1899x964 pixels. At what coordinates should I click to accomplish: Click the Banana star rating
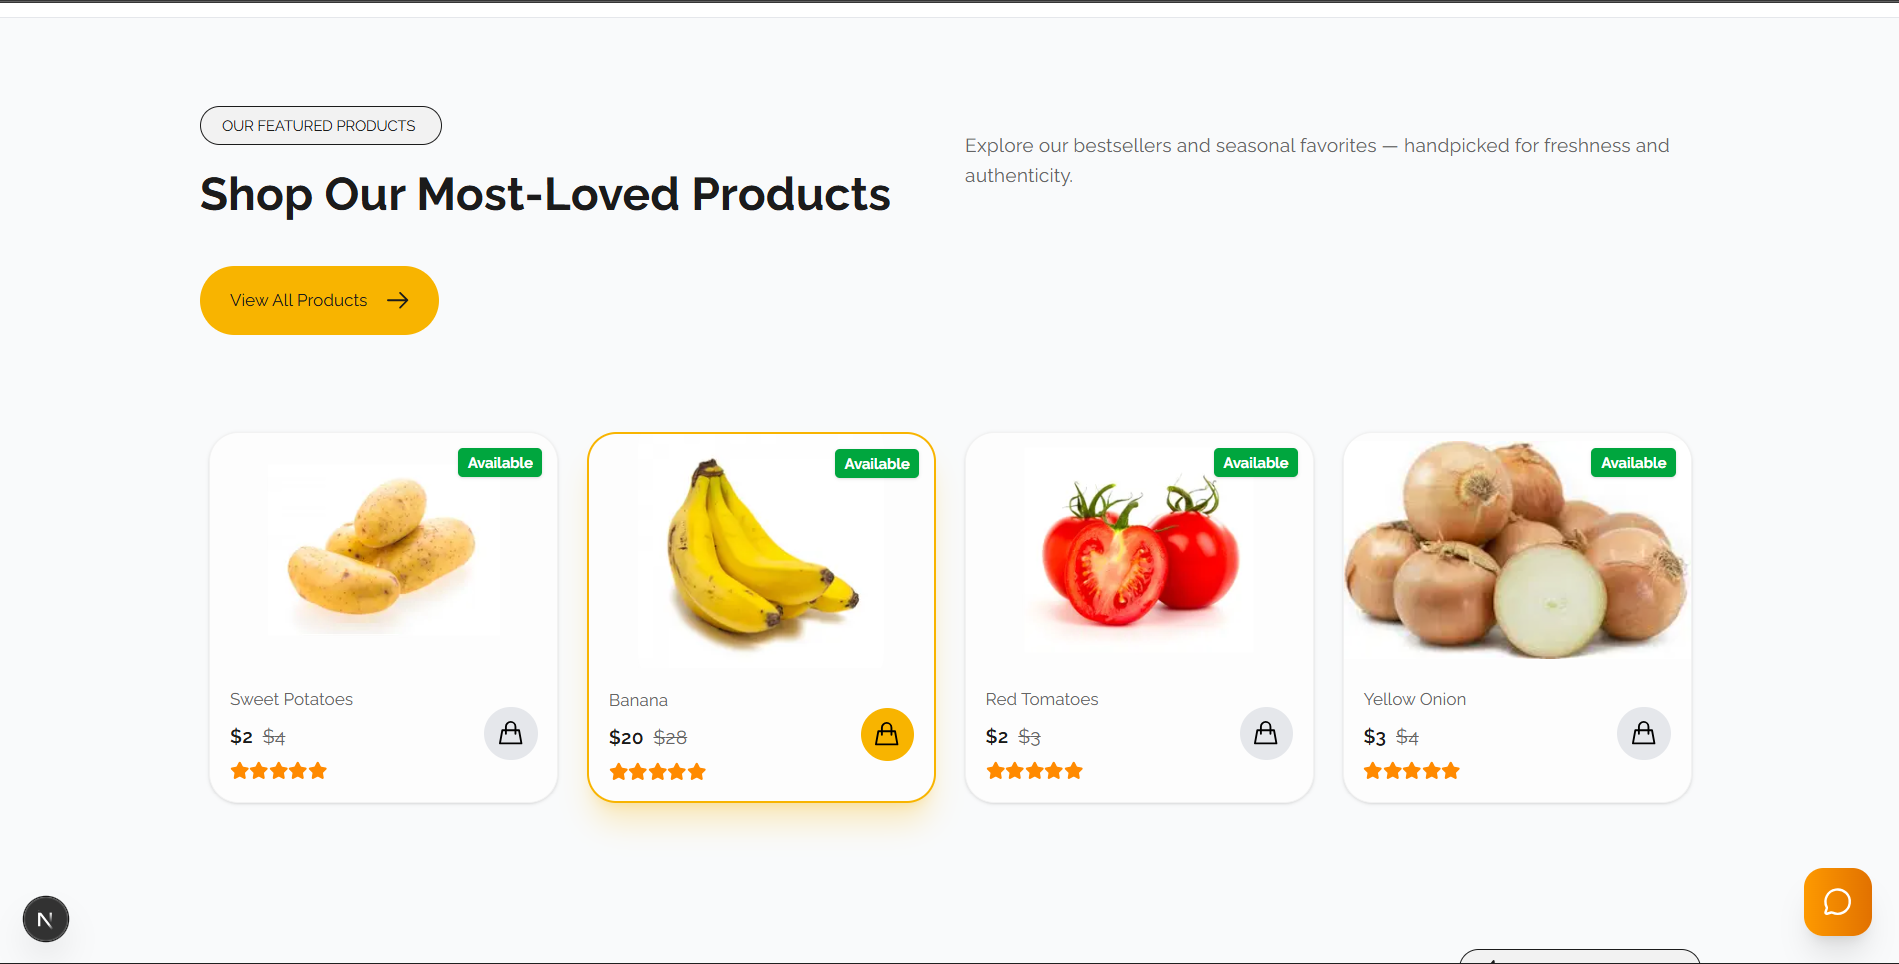658,772
